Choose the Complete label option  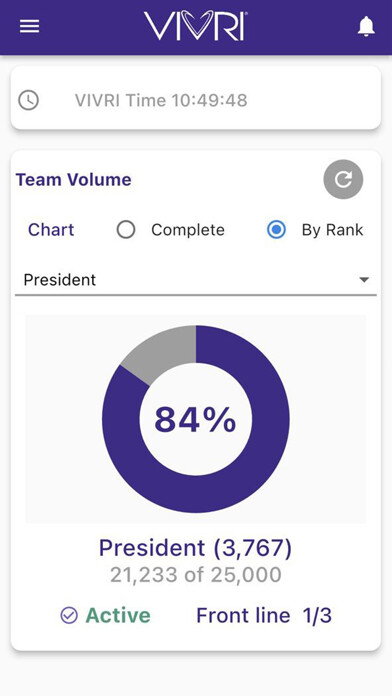click(x=188, y=230)
